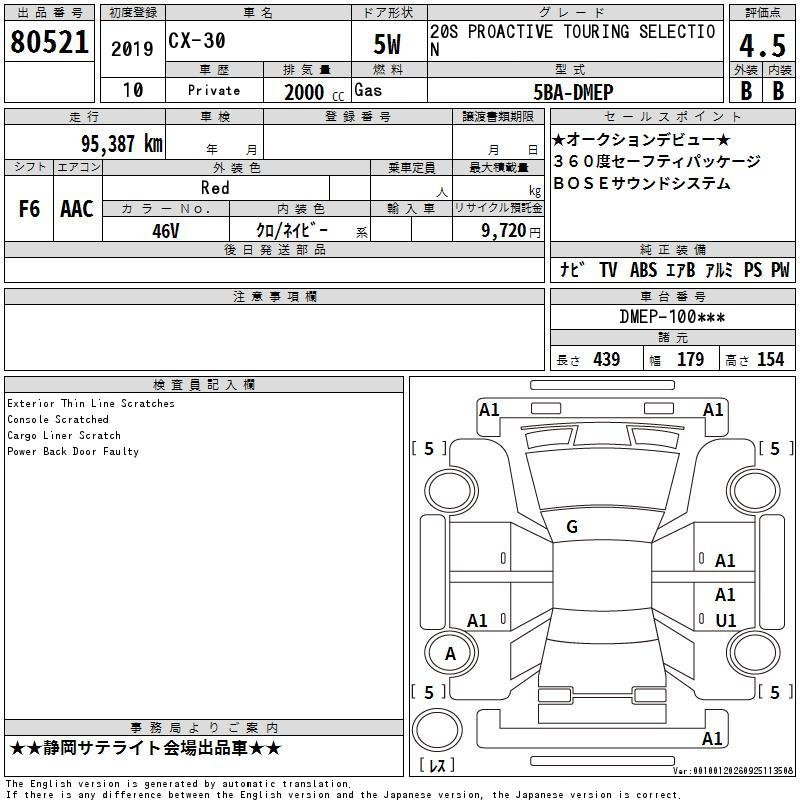This screenshot has width=800, height=800.
Task: Select first registration year 2019
Action: (x=132, y=49)
